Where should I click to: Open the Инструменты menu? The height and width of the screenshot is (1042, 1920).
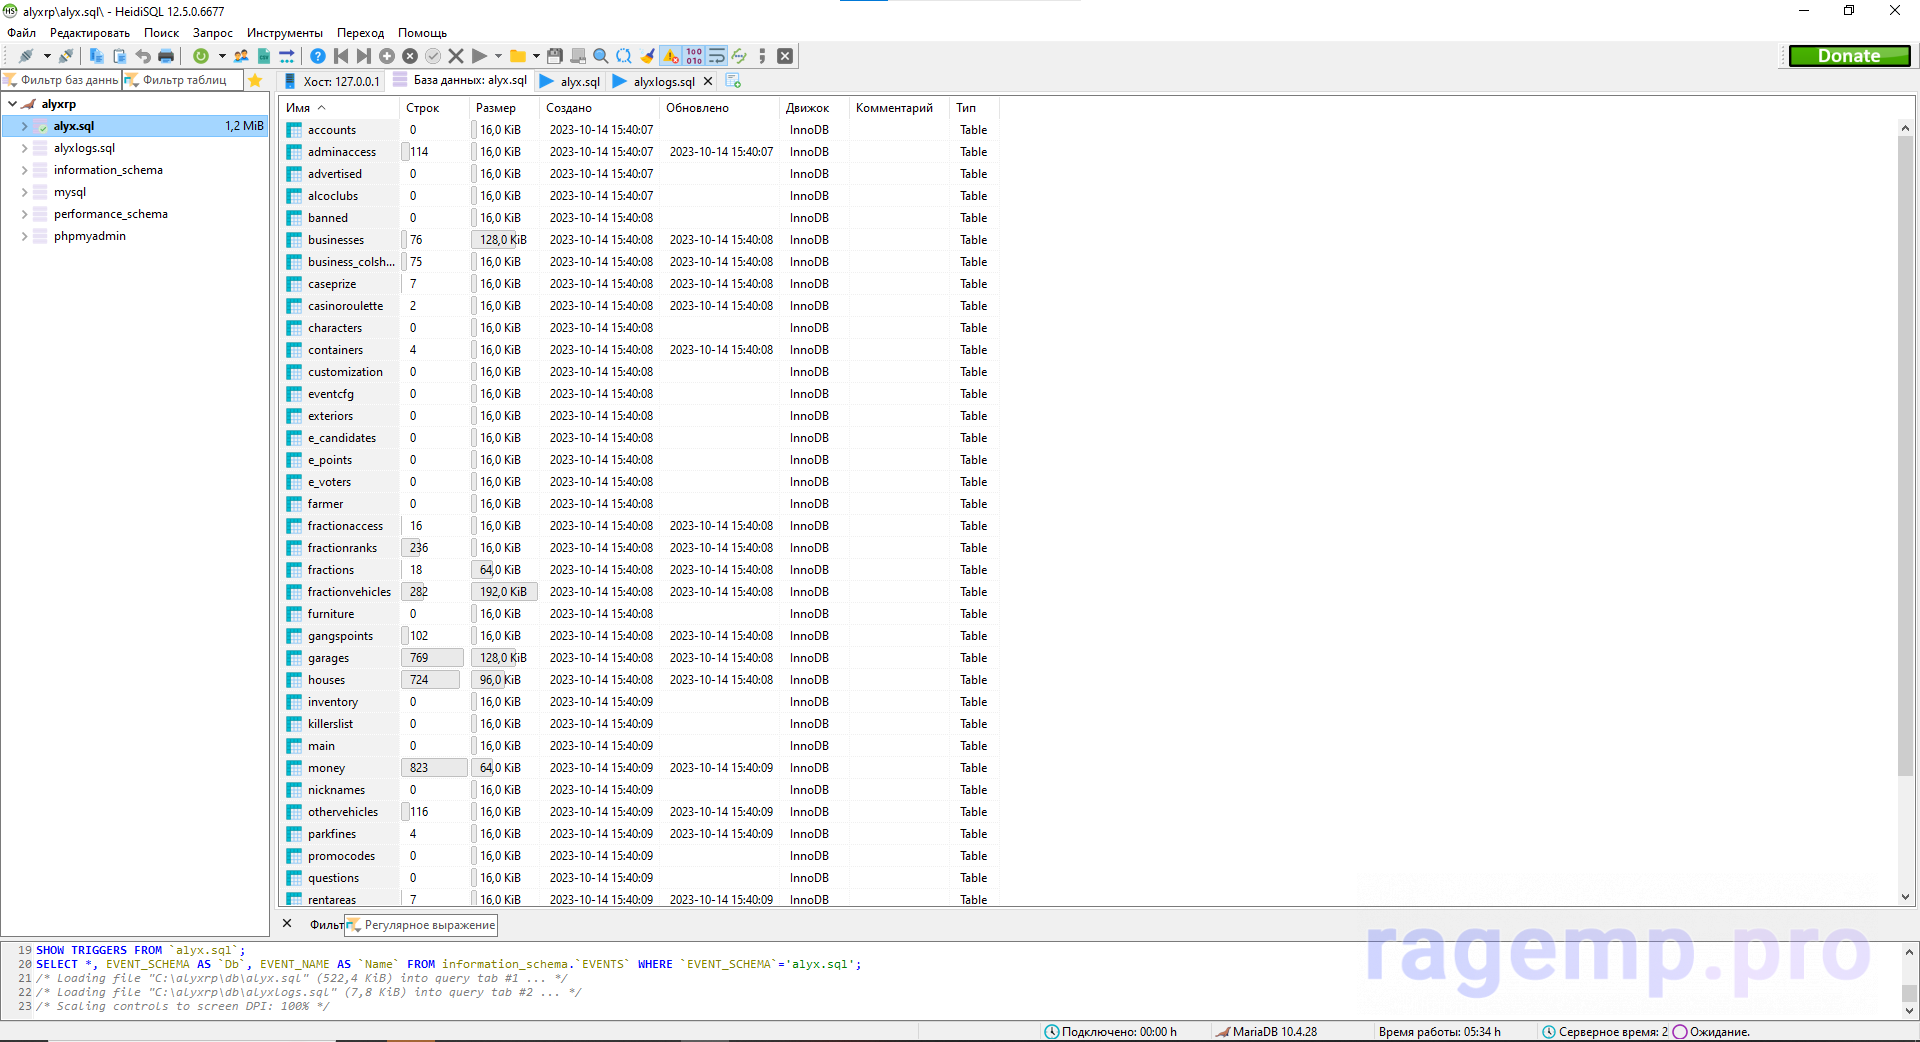(284, 33)
